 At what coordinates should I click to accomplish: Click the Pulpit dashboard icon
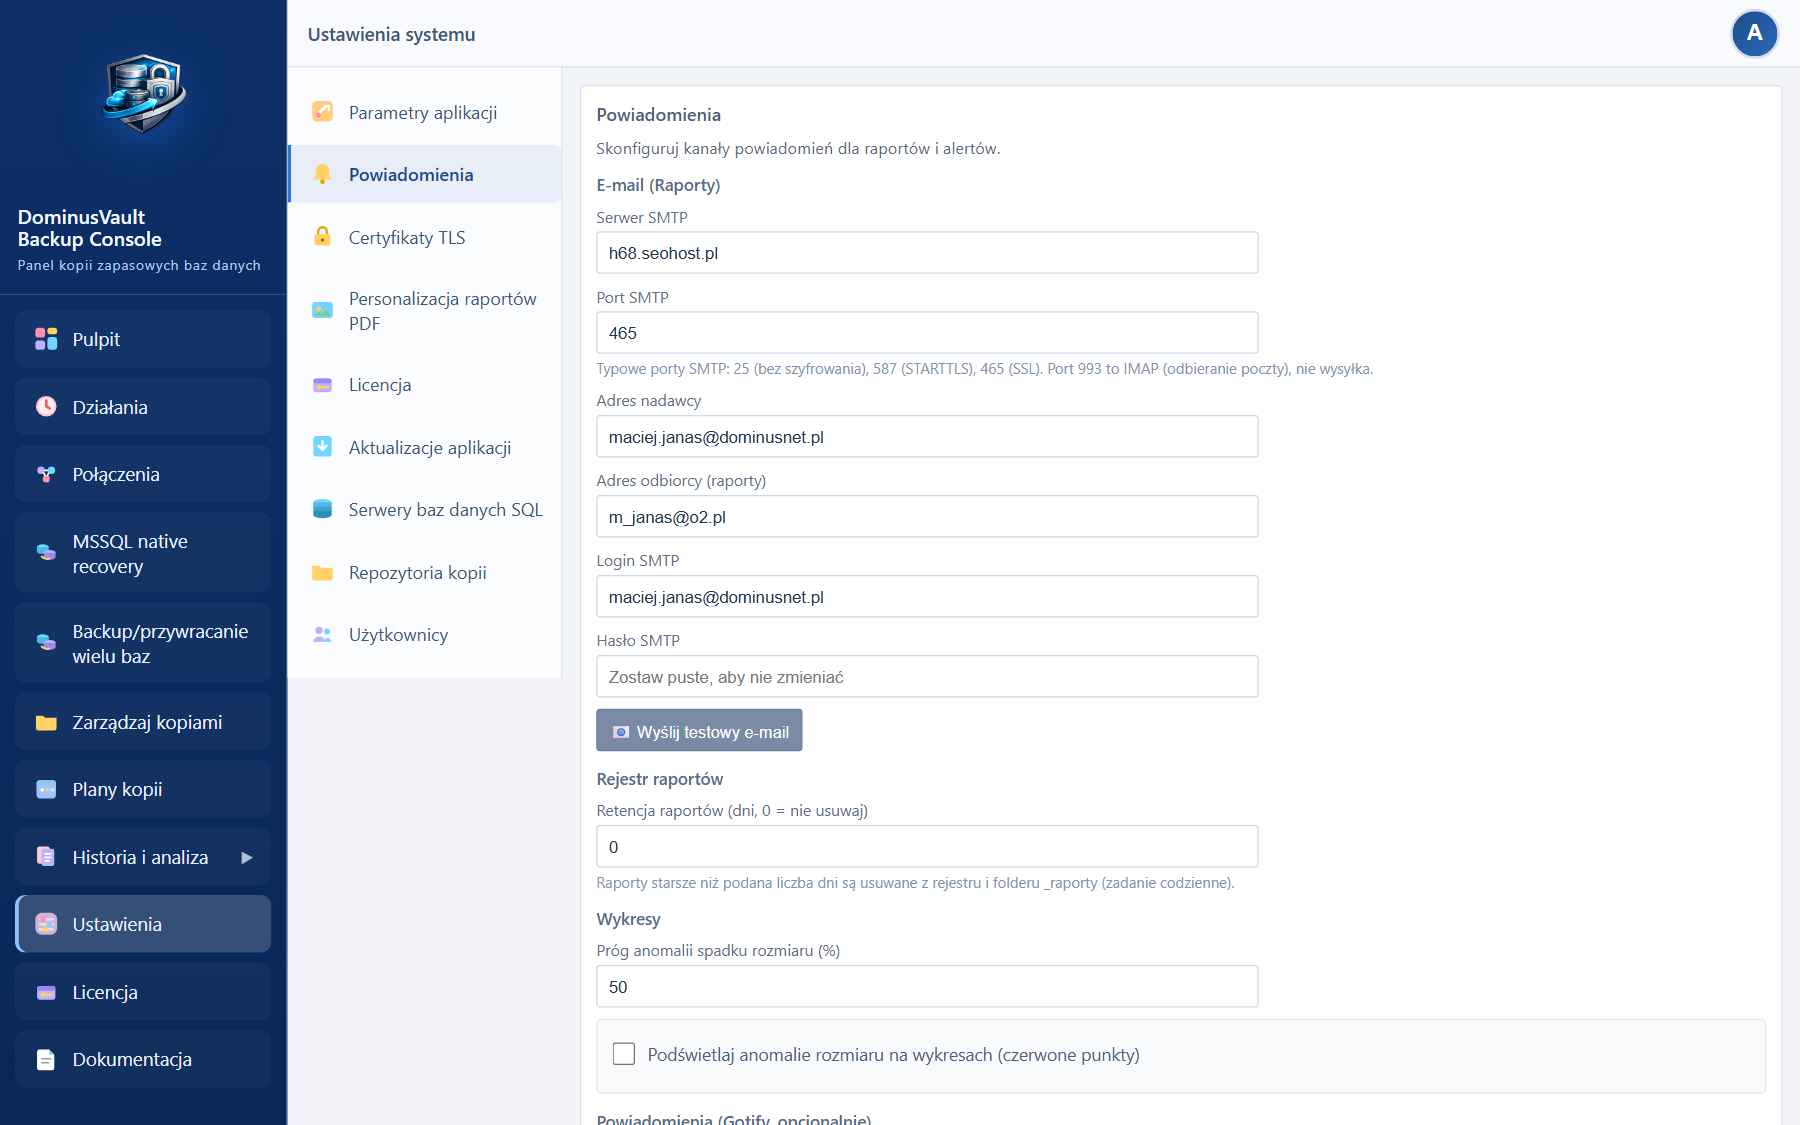pos(46,339)
